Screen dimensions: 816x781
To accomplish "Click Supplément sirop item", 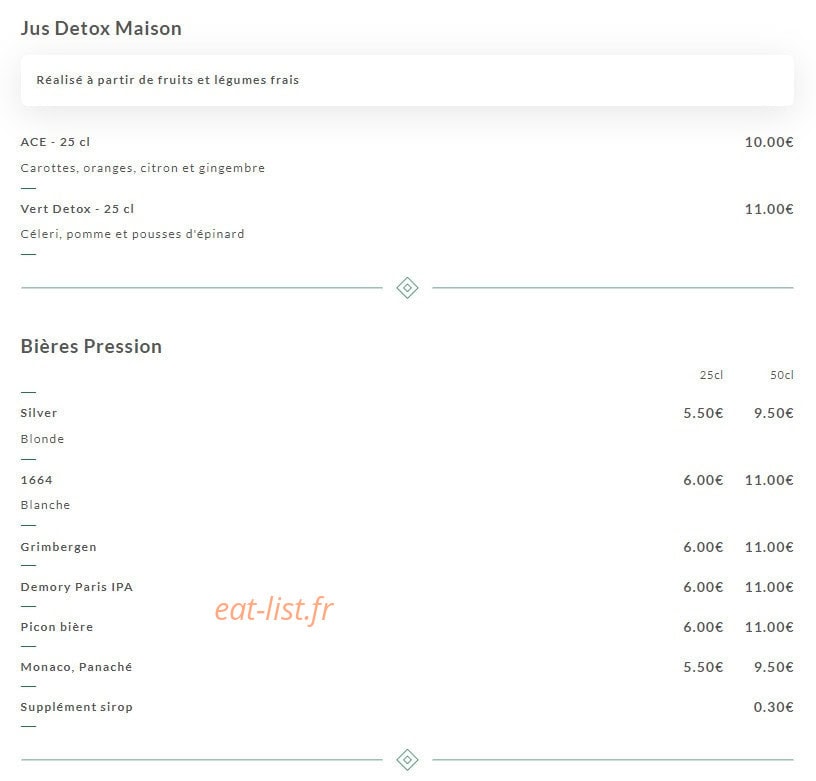I will pyautogui.click(x=76, y=707).
